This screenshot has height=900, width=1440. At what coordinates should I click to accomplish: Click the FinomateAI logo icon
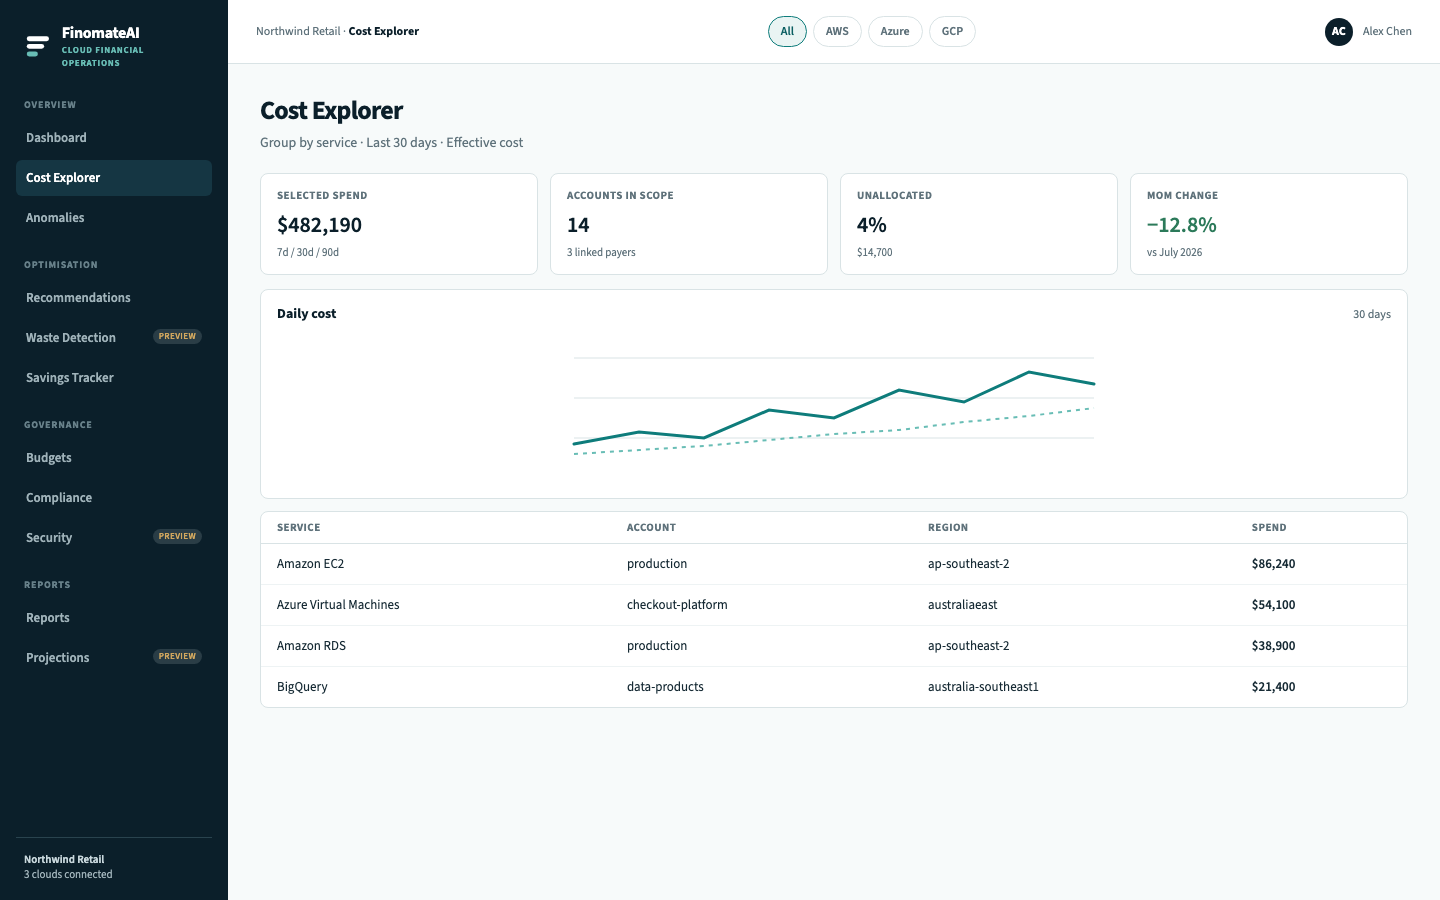point(37,46)
